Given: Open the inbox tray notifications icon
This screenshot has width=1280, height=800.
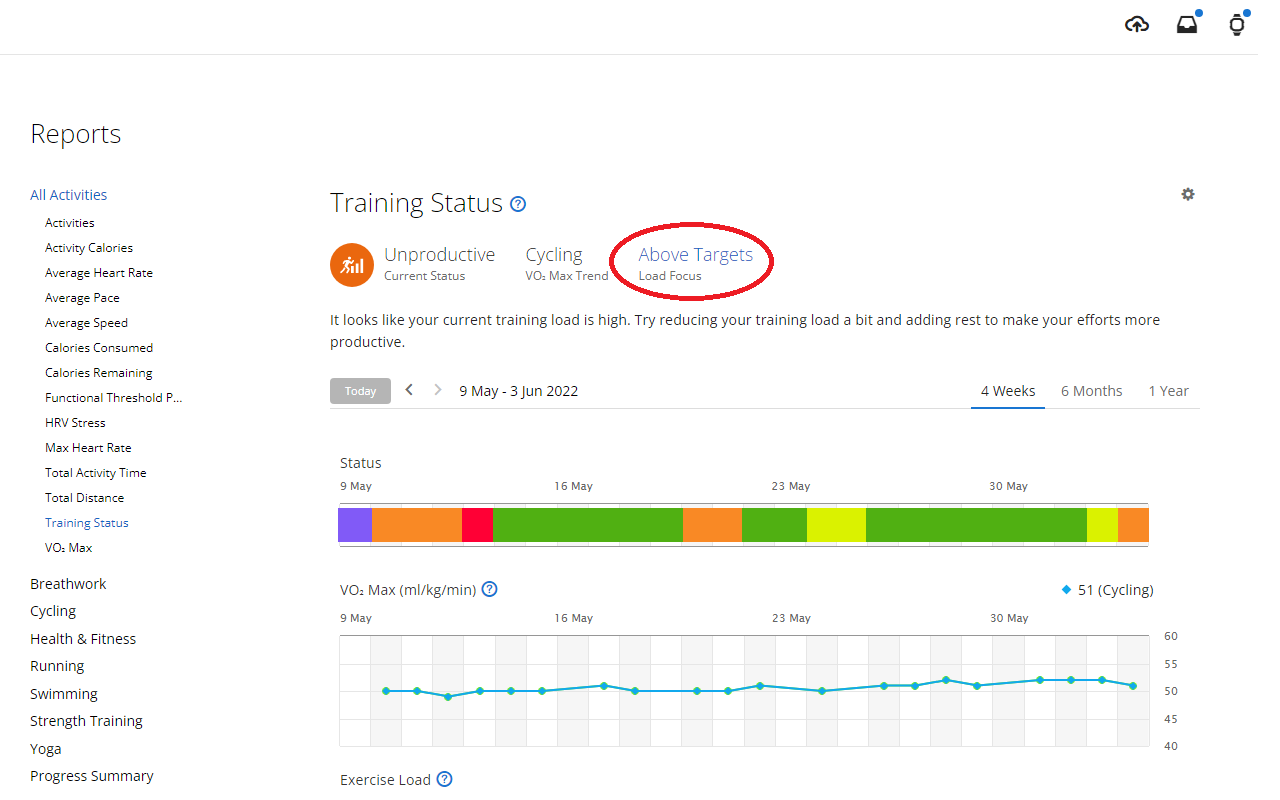Looking at the screenshot, I should tap(1187, 25).
